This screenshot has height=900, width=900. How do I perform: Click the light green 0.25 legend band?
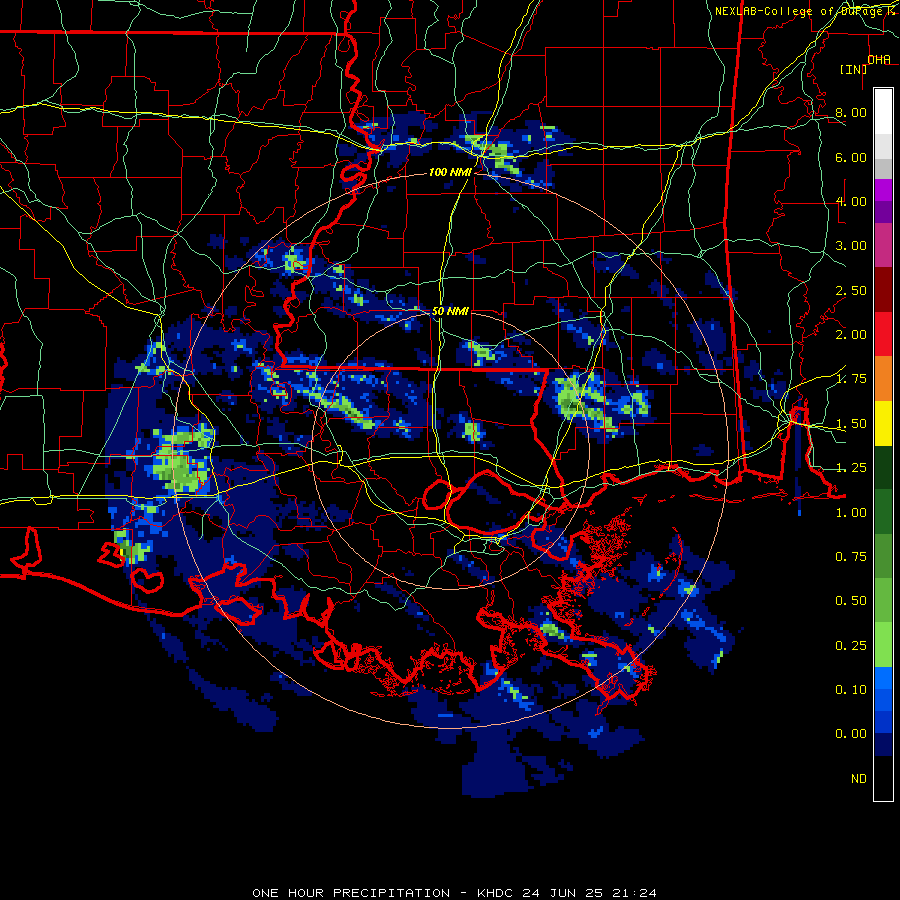tap(883, 645)
